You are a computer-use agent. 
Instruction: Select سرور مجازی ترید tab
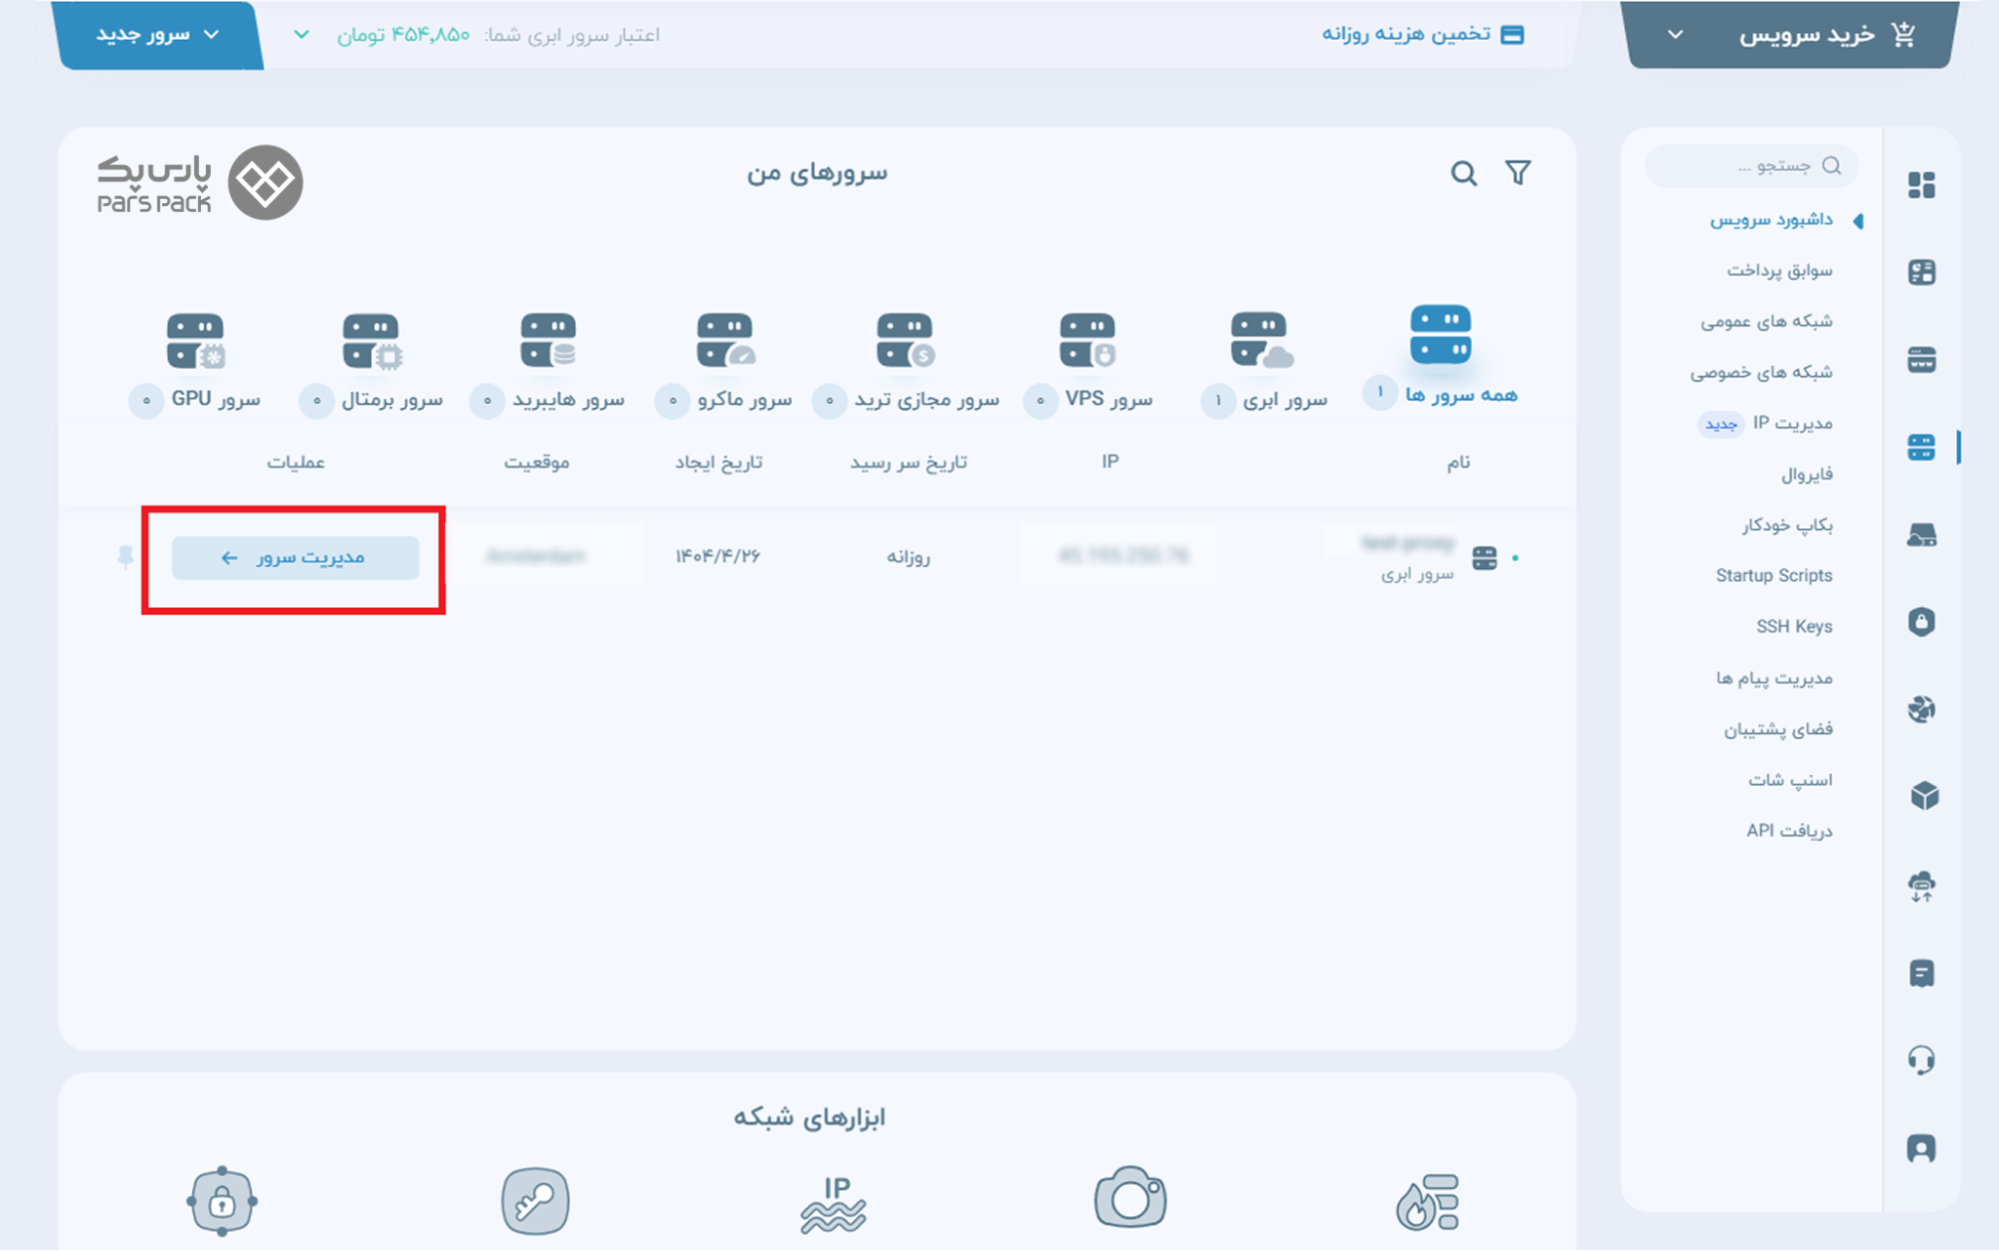point(906,366)
